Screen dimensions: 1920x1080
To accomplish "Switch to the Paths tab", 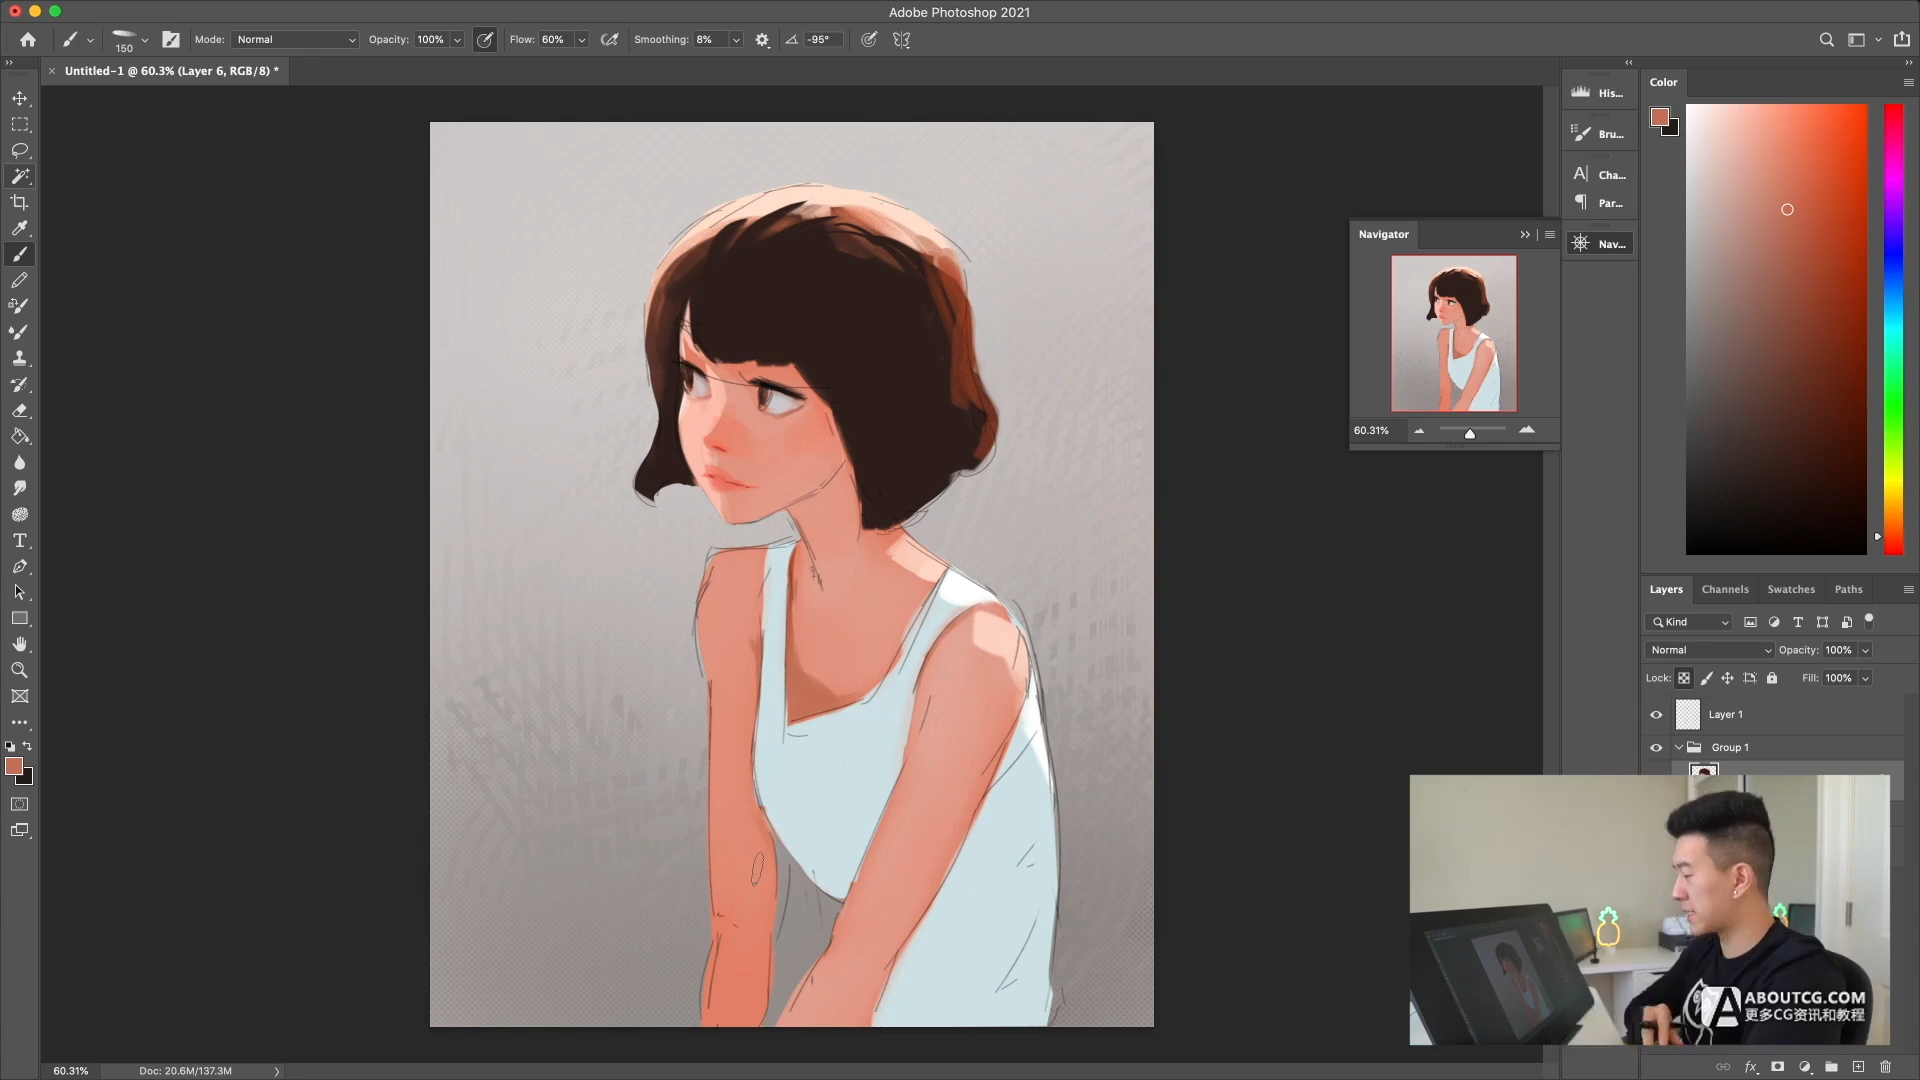I will click(1848, 590).
